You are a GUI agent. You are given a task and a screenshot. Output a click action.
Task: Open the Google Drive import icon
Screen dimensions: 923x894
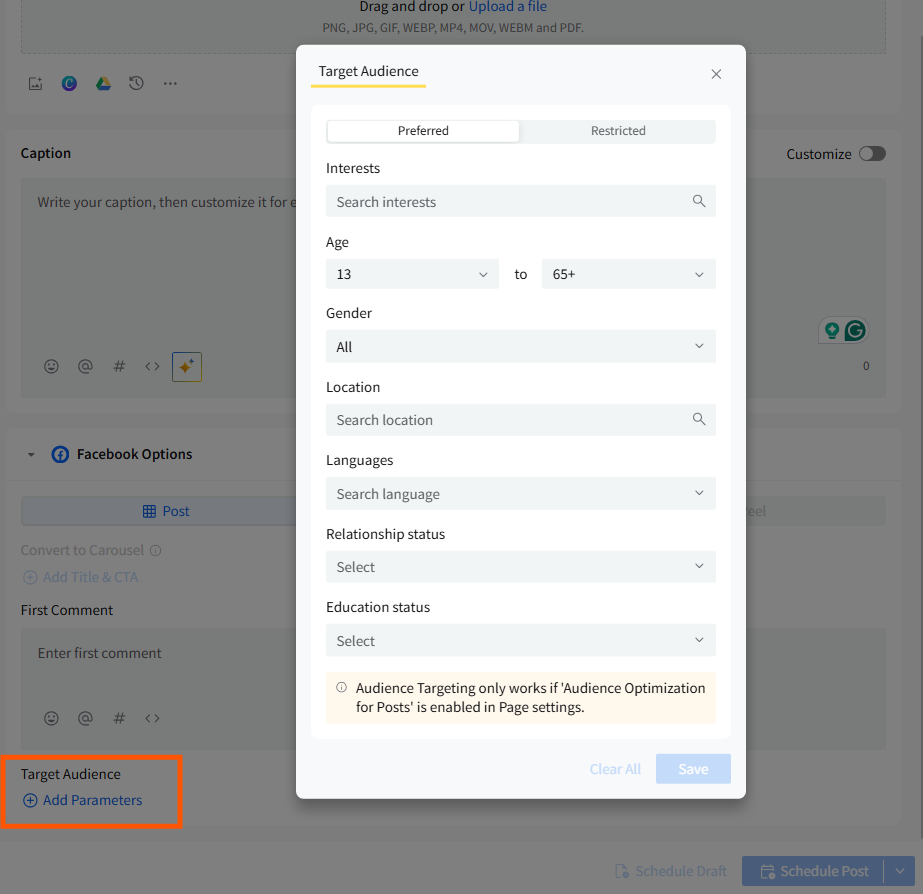(x=103, y=84)
